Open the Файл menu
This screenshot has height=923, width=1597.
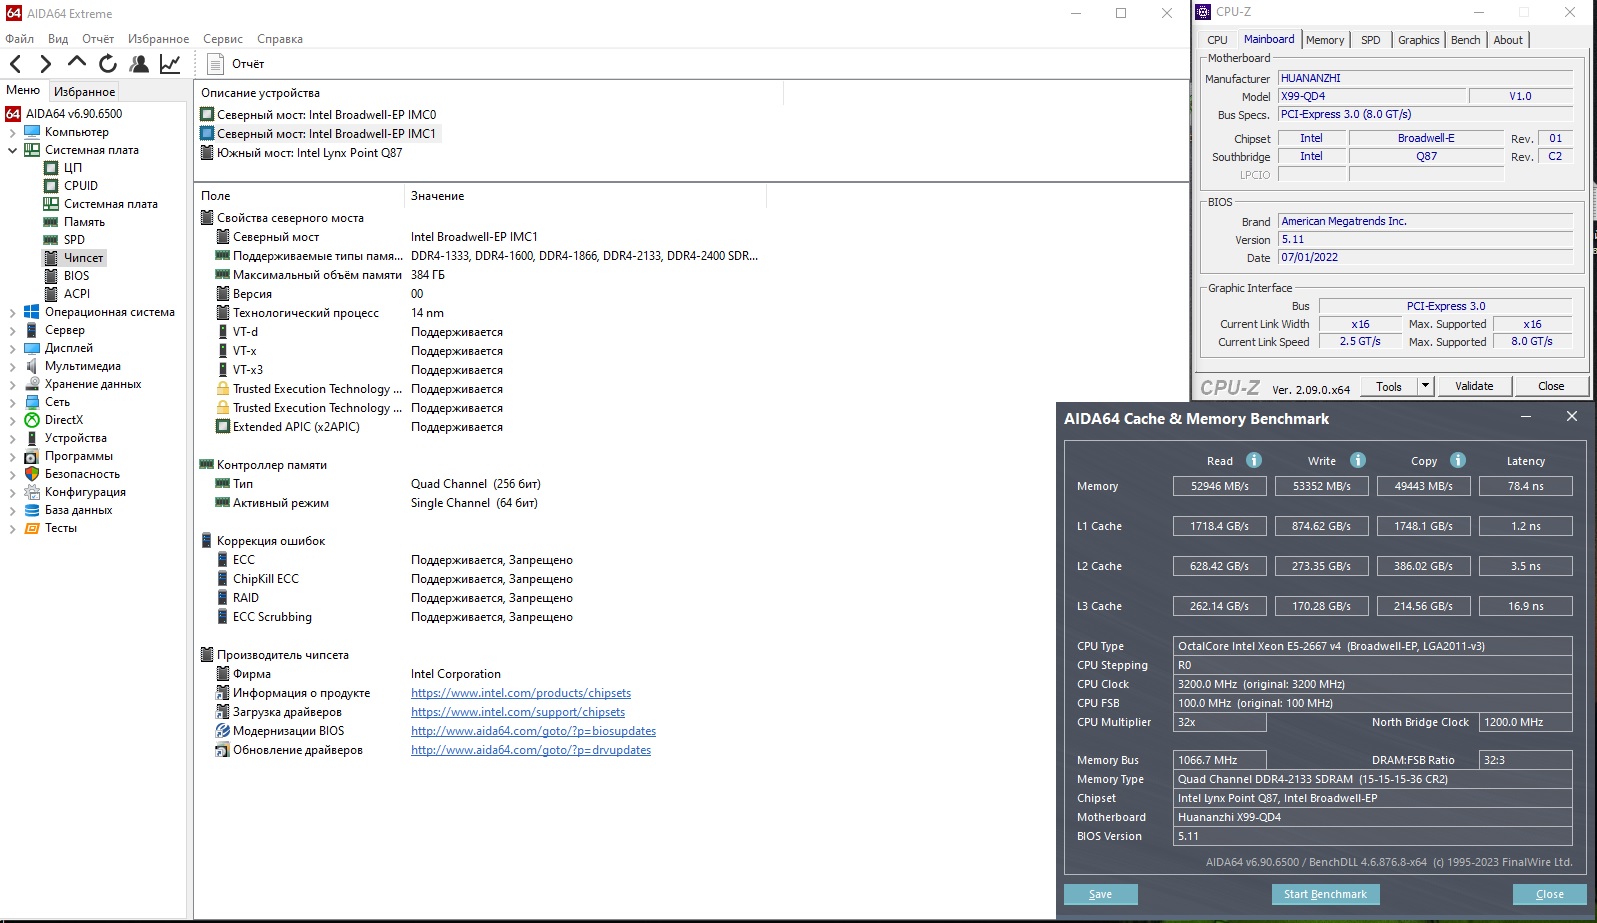[19, 39]
